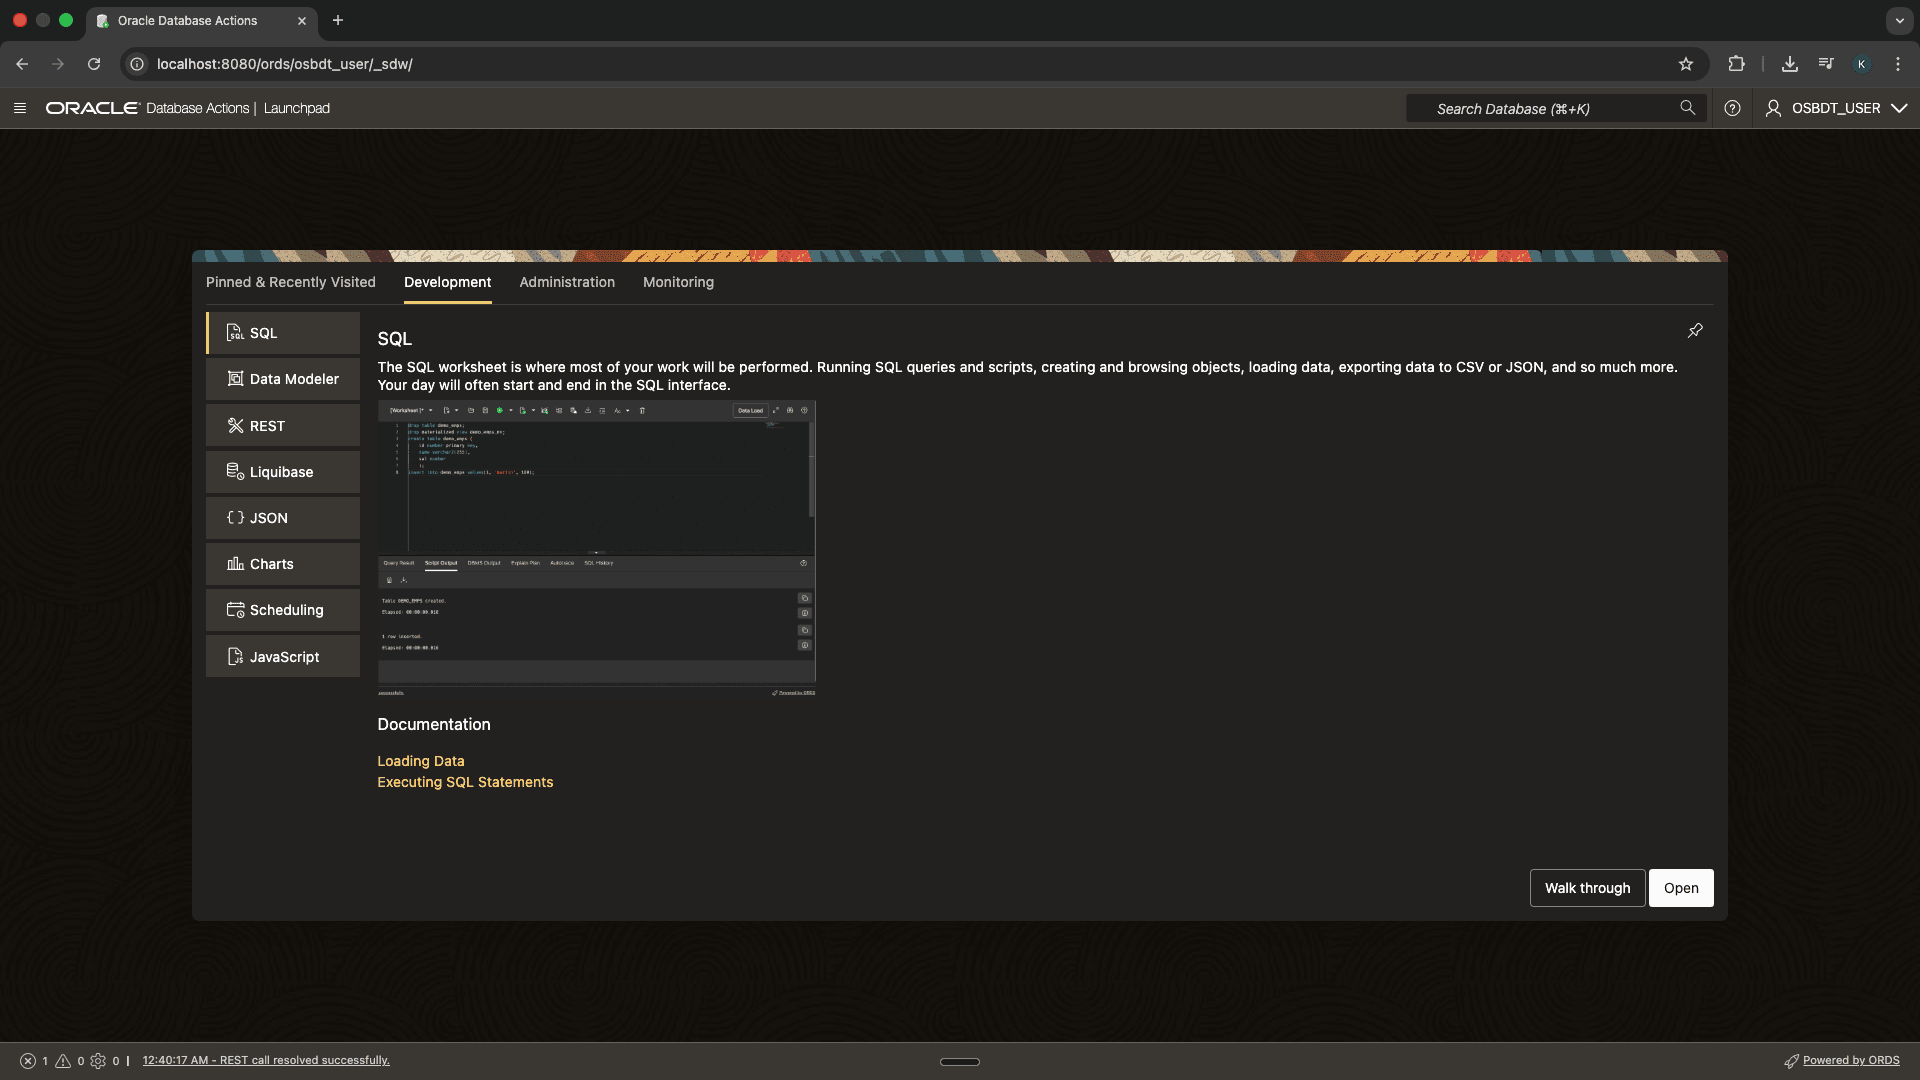1920x1080 pixels.
Task: Click the errors icon in status bar
Action: coord(28,1061)
